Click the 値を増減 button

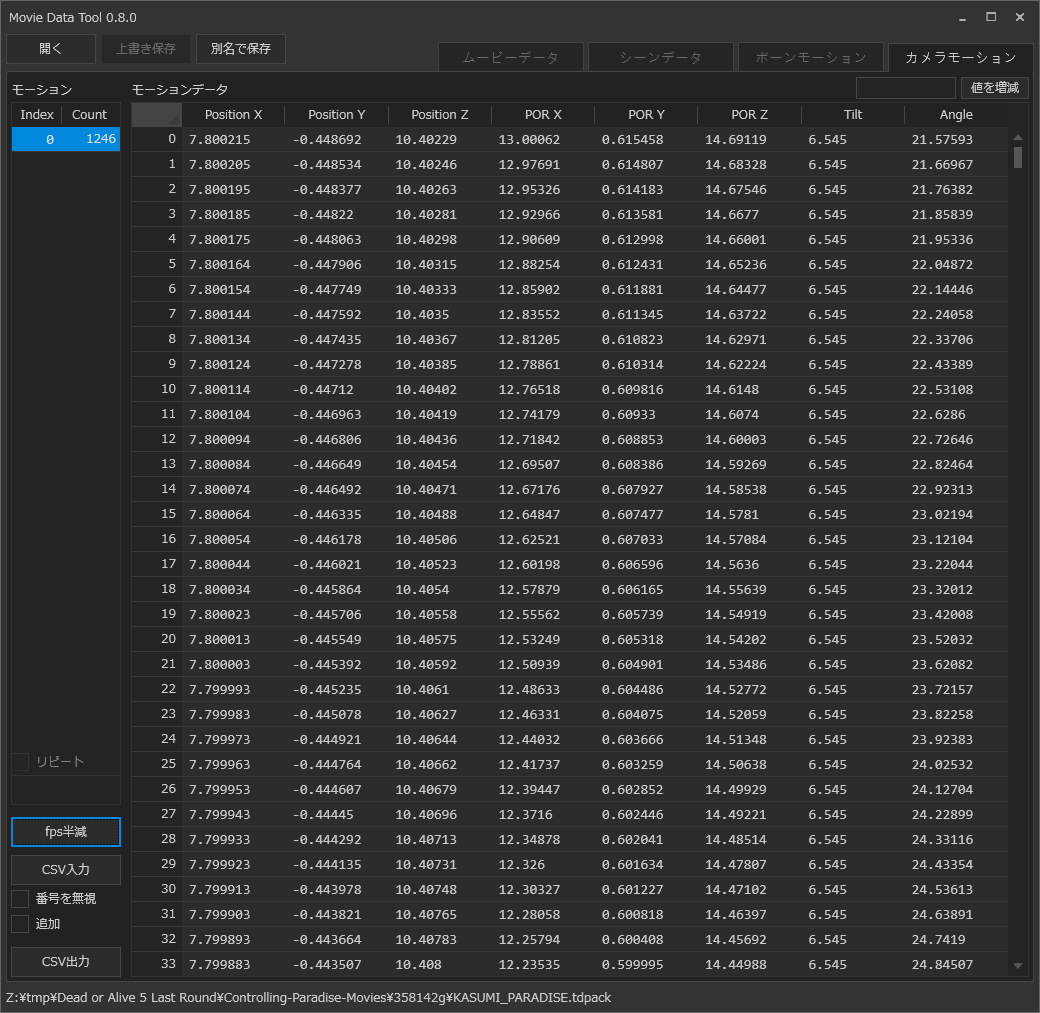[994, 88]
